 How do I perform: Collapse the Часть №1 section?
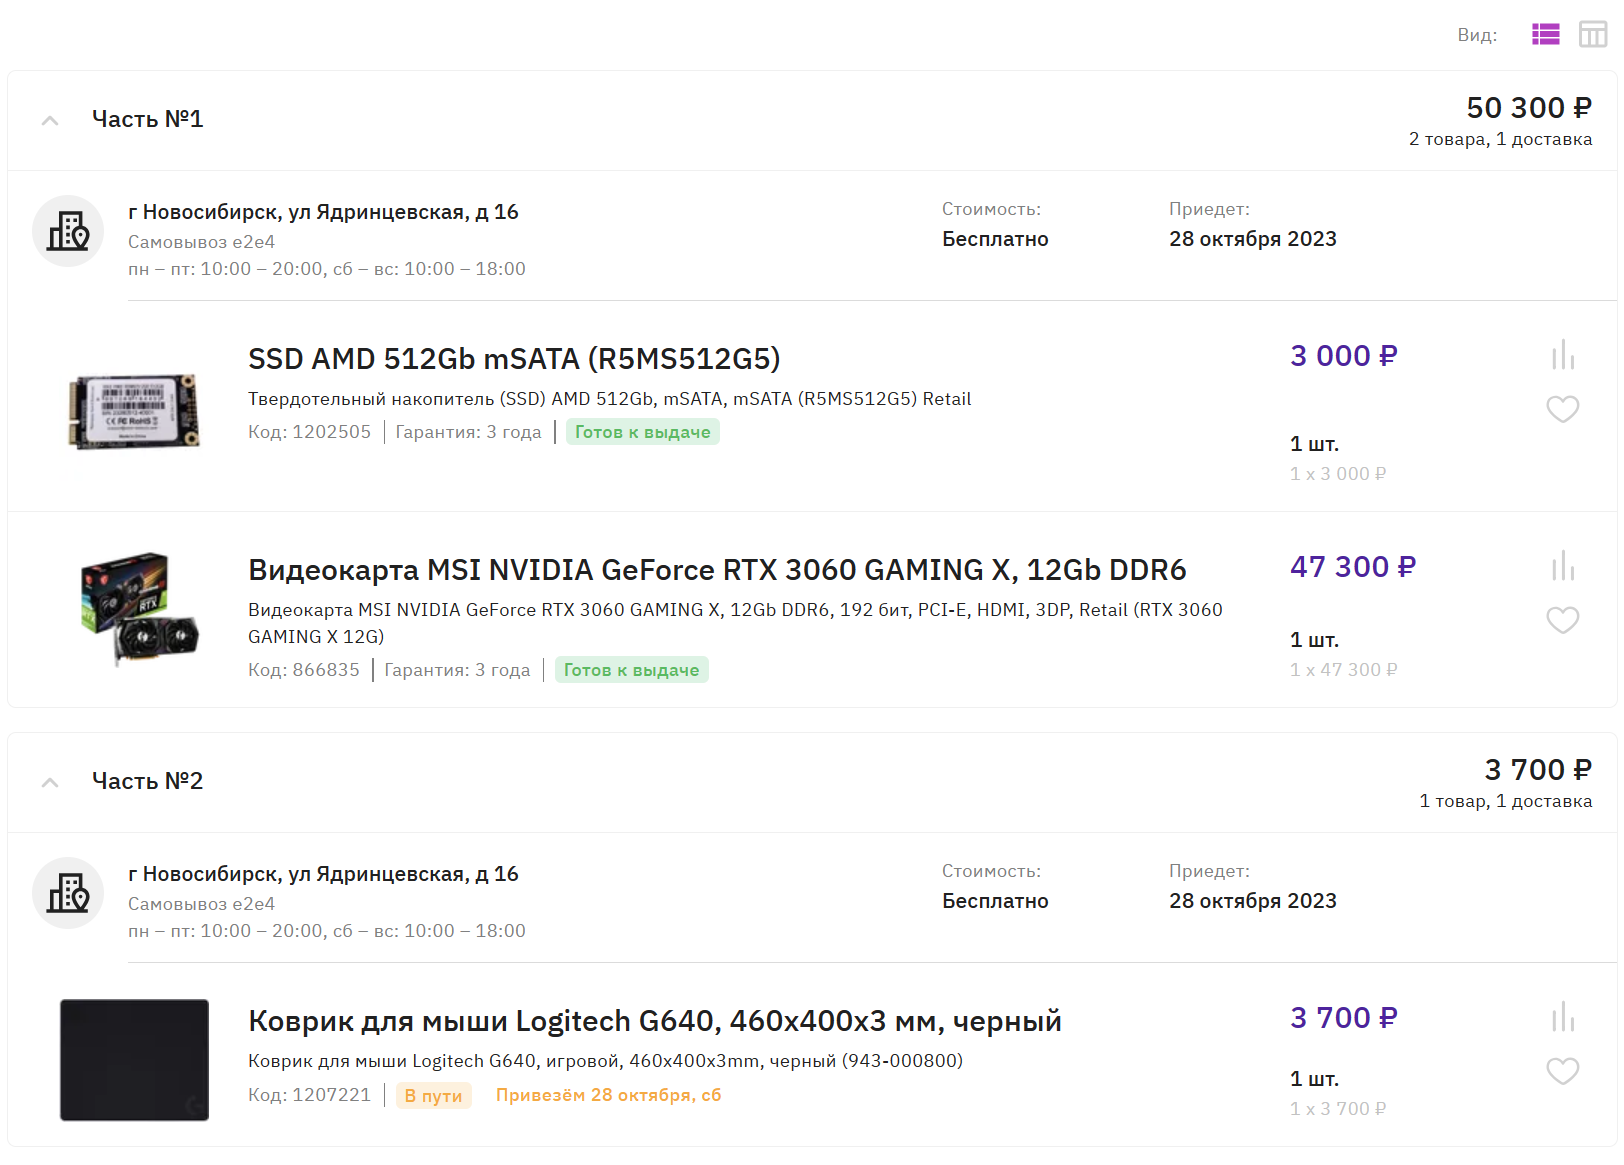(50, 120)
